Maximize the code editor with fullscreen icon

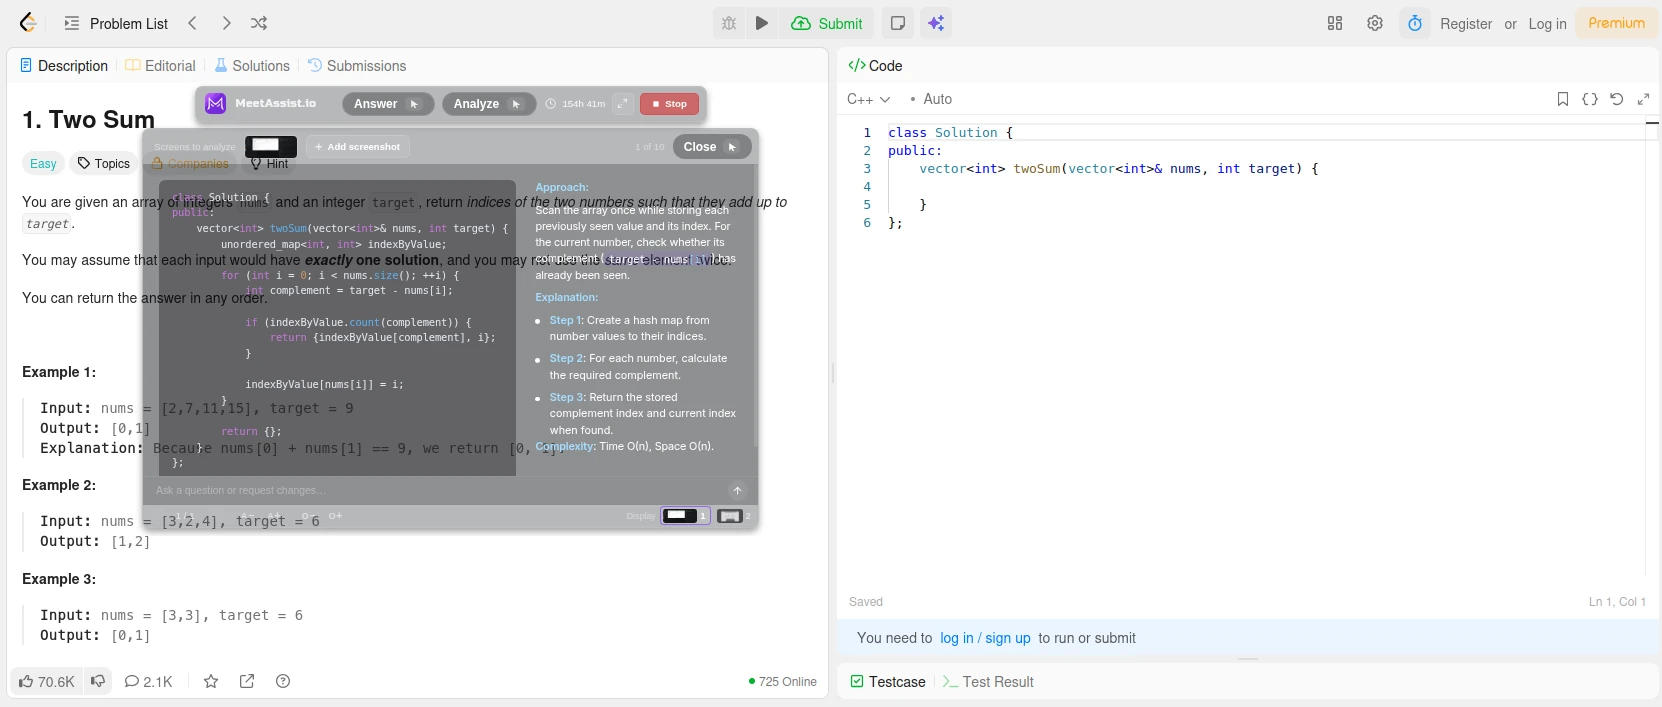(1644, 99)
